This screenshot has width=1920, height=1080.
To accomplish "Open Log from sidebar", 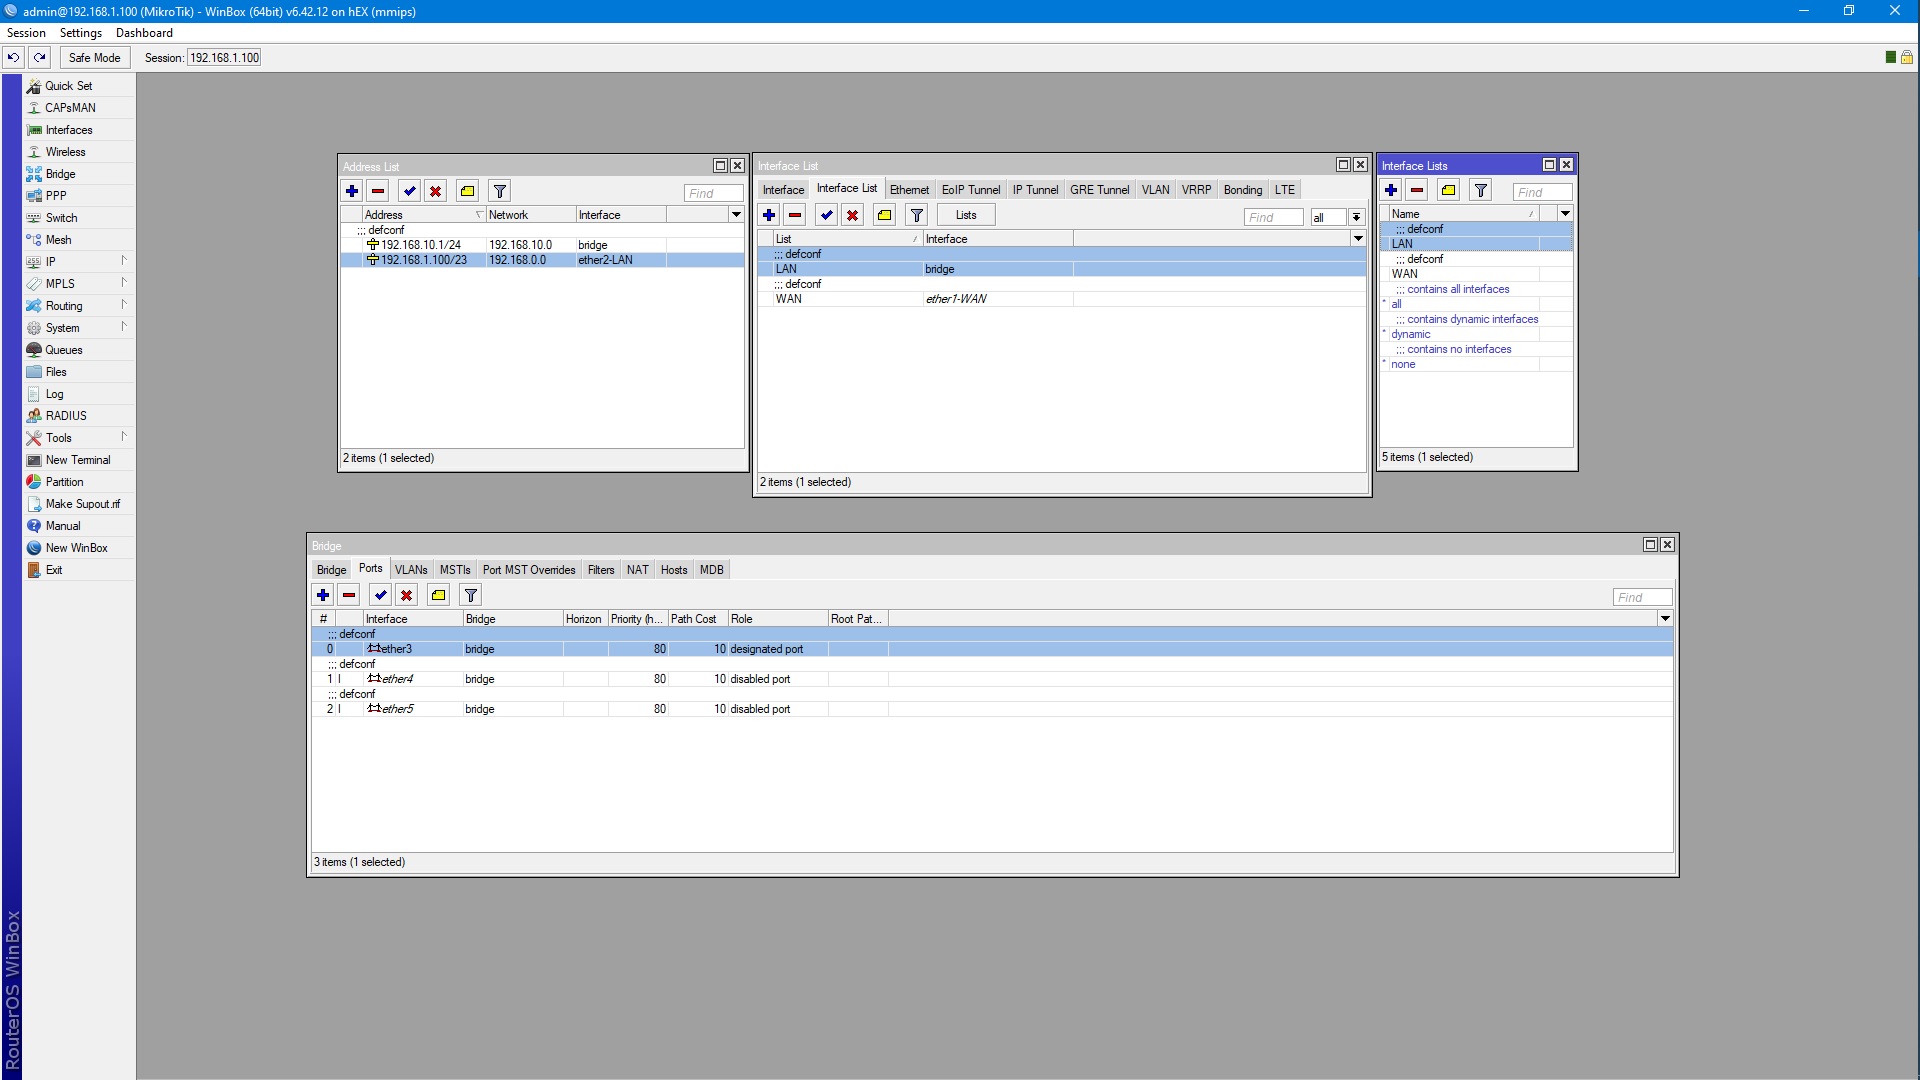I will pos(79,394).
